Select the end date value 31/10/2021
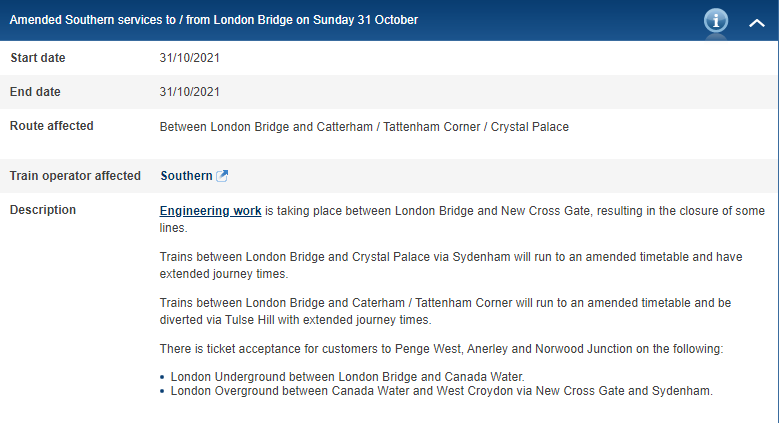Image resolution: width=779 pixels, height=423 pixels. tap(190, 92)
